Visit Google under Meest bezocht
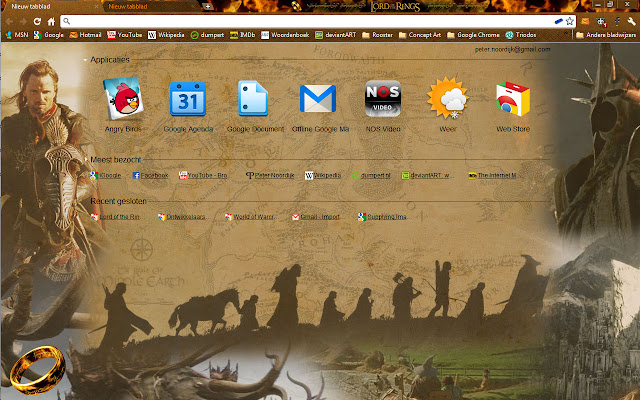The image size is (640, 400). point(106,176)
